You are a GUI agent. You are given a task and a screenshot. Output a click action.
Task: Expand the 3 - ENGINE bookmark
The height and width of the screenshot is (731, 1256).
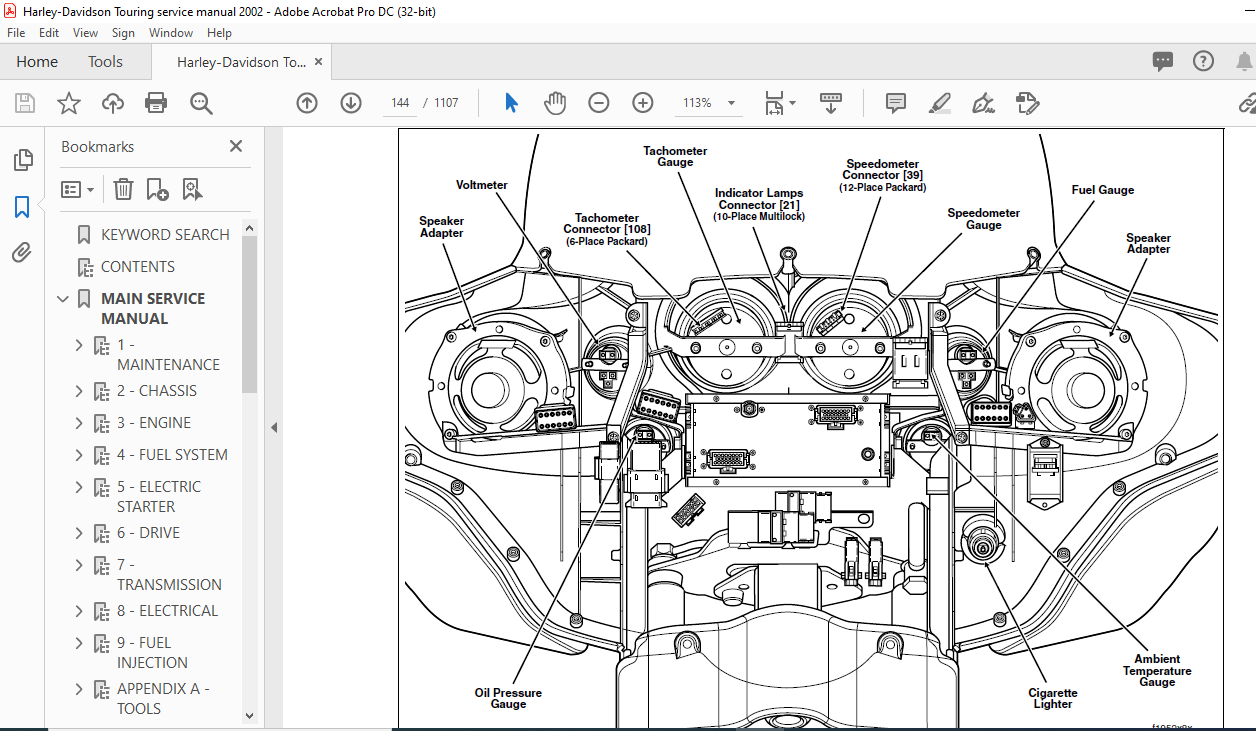tap(79, 423)
